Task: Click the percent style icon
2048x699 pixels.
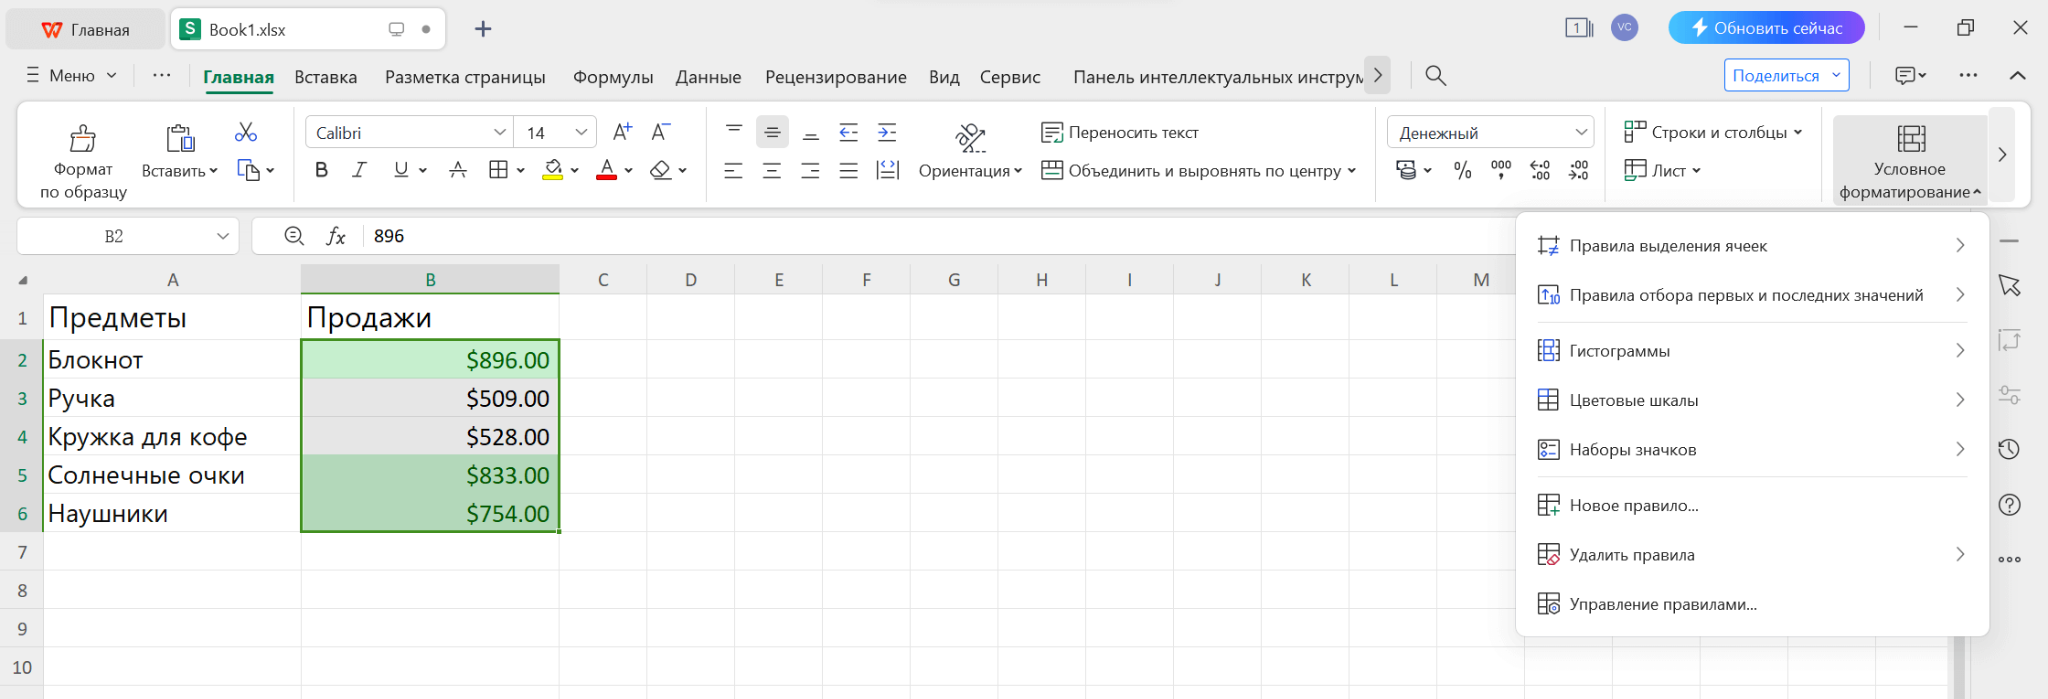Action: [1462, 170]
